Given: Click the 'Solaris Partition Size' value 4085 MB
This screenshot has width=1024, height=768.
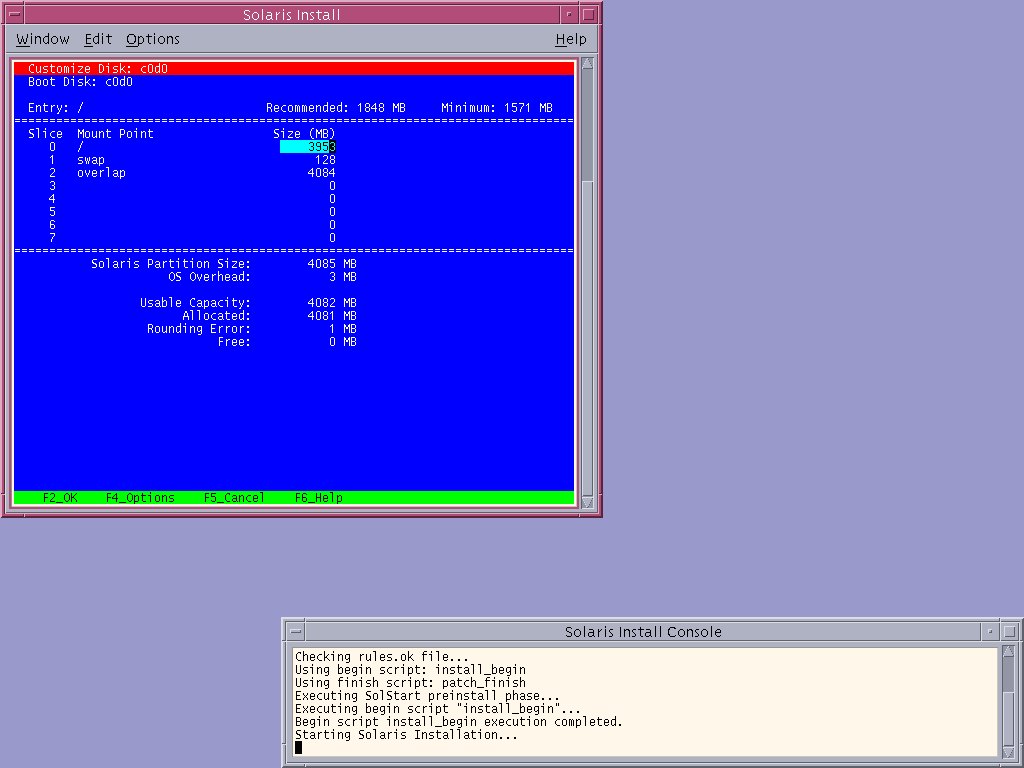Looking at the screenshot, I should click(332, 264).
